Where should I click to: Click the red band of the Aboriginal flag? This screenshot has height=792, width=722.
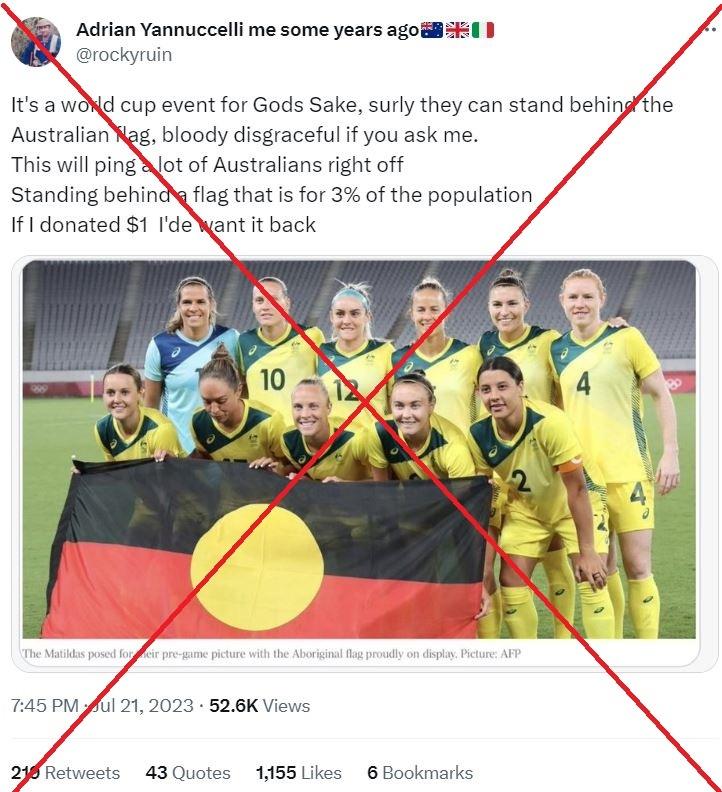263,593
